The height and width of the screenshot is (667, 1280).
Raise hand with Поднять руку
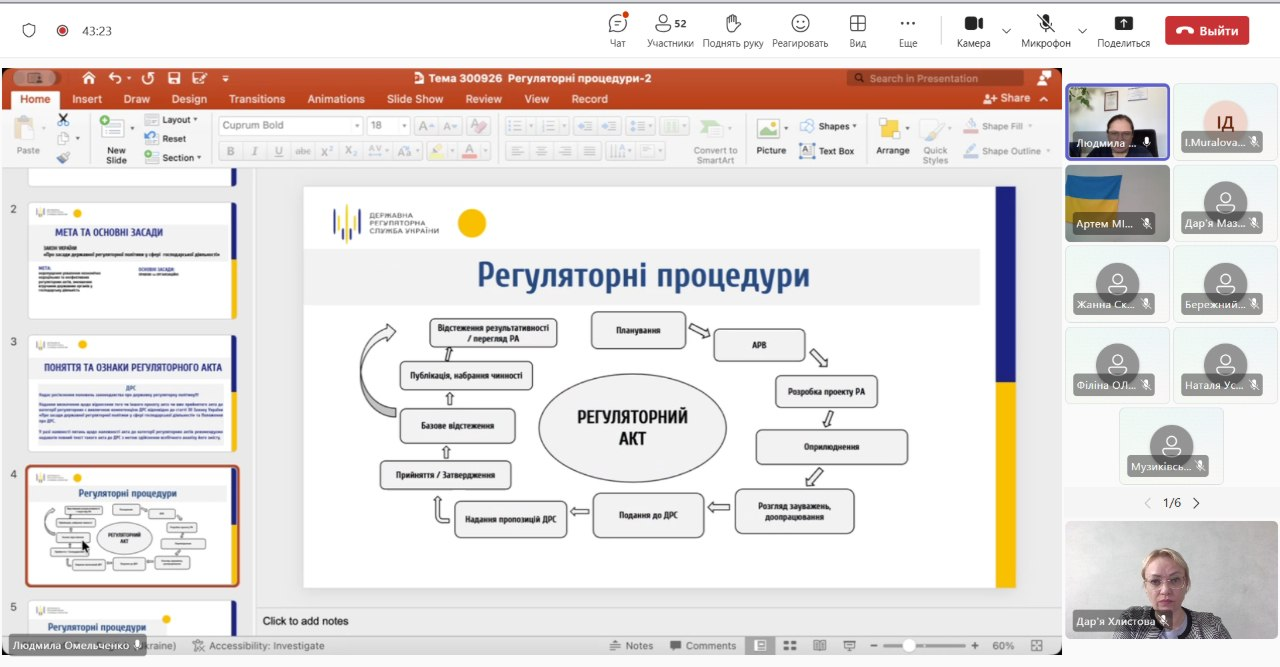[733, 30]
